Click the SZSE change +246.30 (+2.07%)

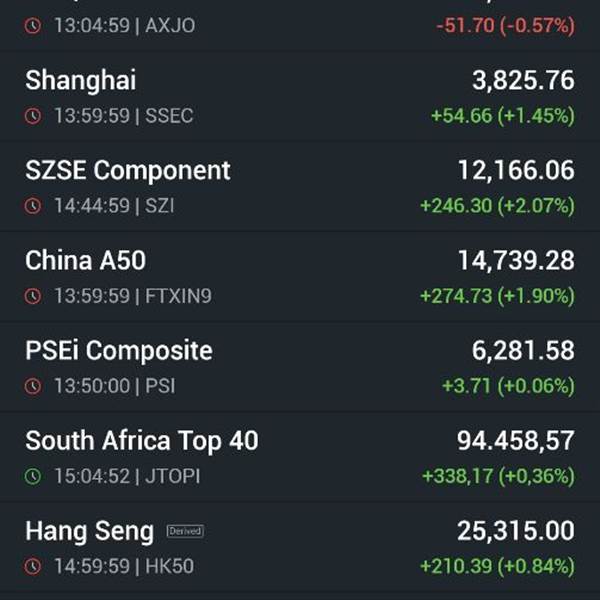[x=497, y=206]
